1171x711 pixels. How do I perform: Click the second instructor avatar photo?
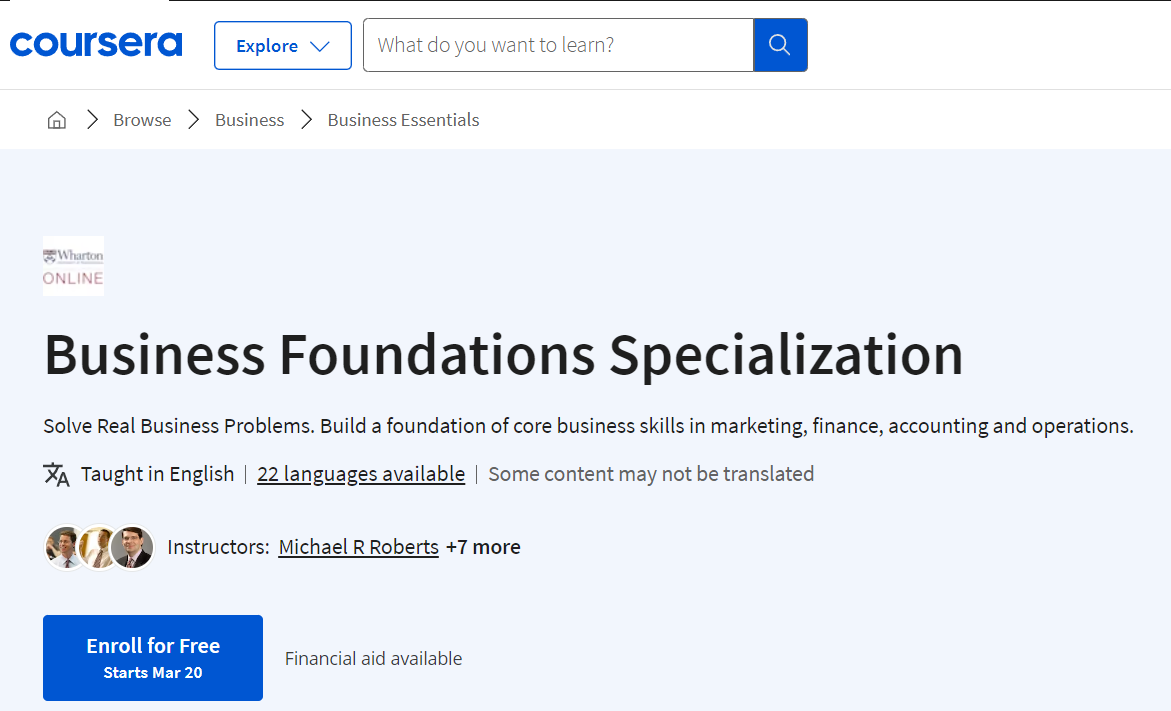[98, 547]
